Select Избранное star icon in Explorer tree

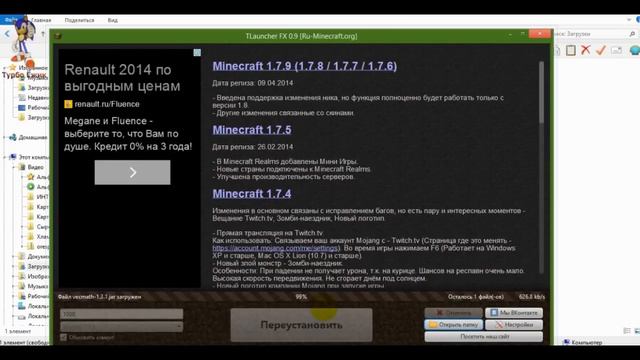click(13, 68)
